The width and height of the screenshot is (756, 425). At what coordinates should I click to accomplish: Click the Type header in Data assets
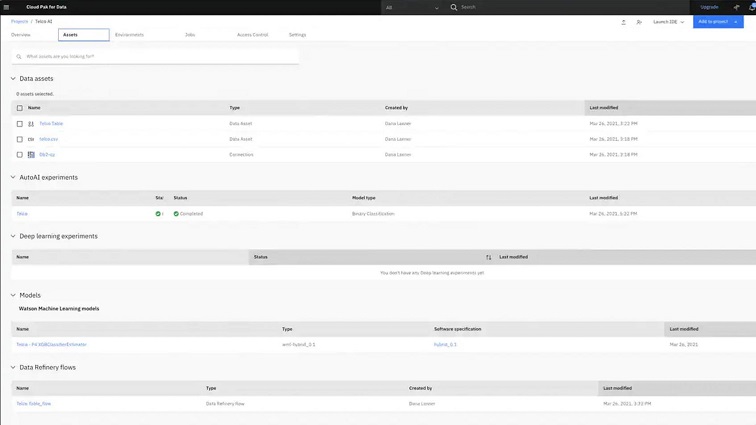pos(234,108)
